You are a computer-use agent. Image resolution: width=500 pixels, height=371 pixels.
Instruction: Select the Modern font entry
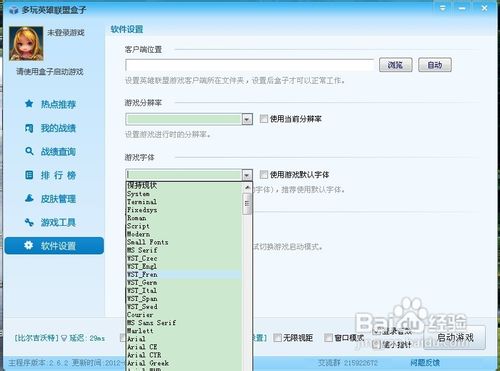[184, 234]
